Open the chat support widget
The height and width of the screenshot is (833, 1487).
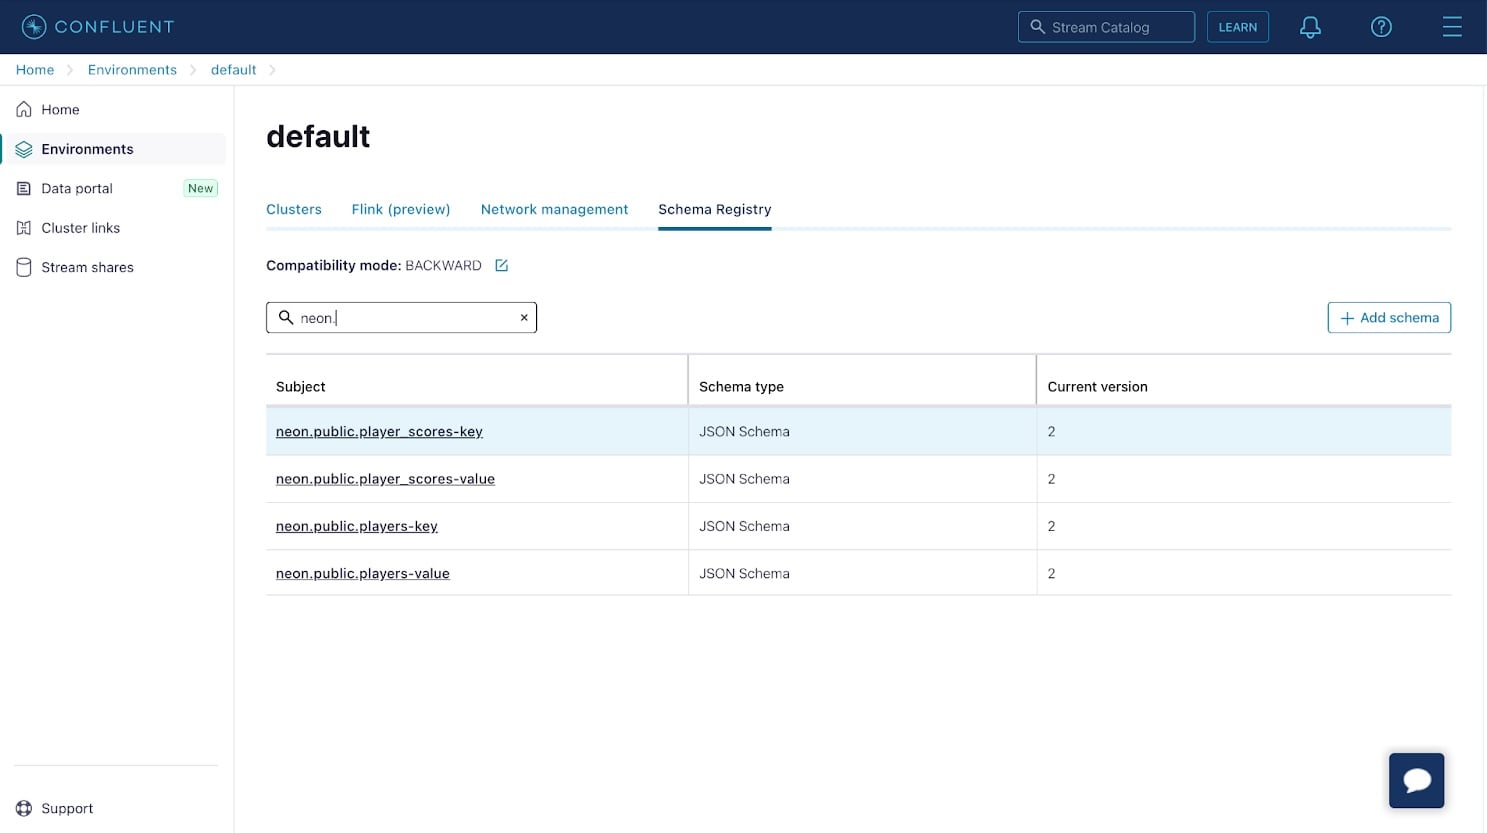[x=1416, y=780]
